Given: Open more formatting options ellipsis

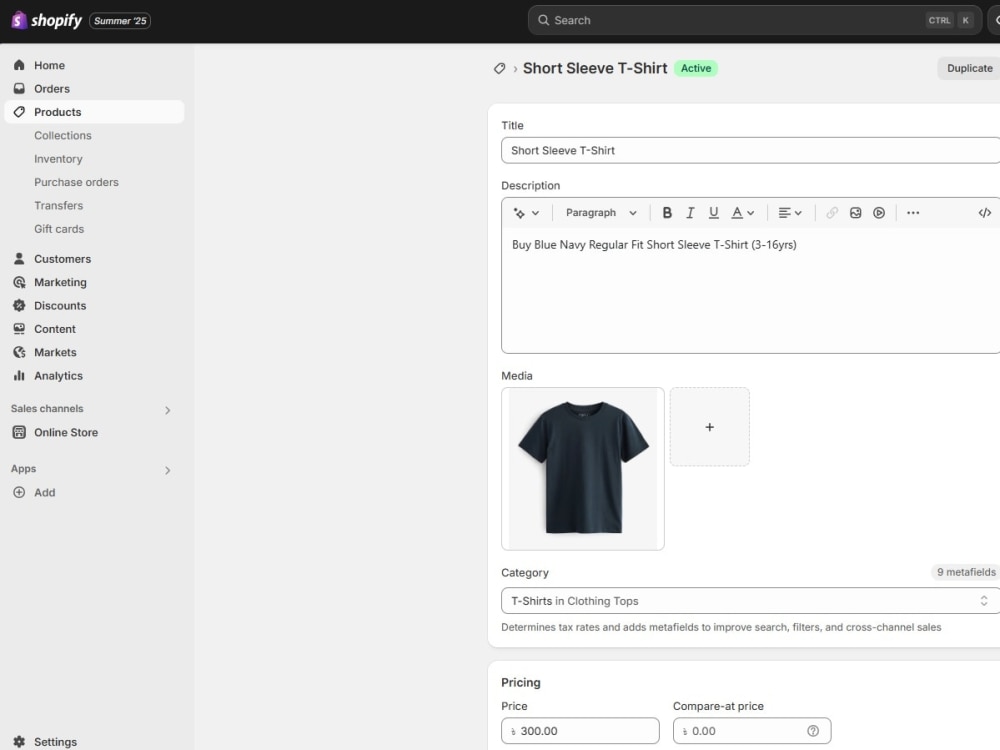Looking at the screenshot, I should coord(913,213).
